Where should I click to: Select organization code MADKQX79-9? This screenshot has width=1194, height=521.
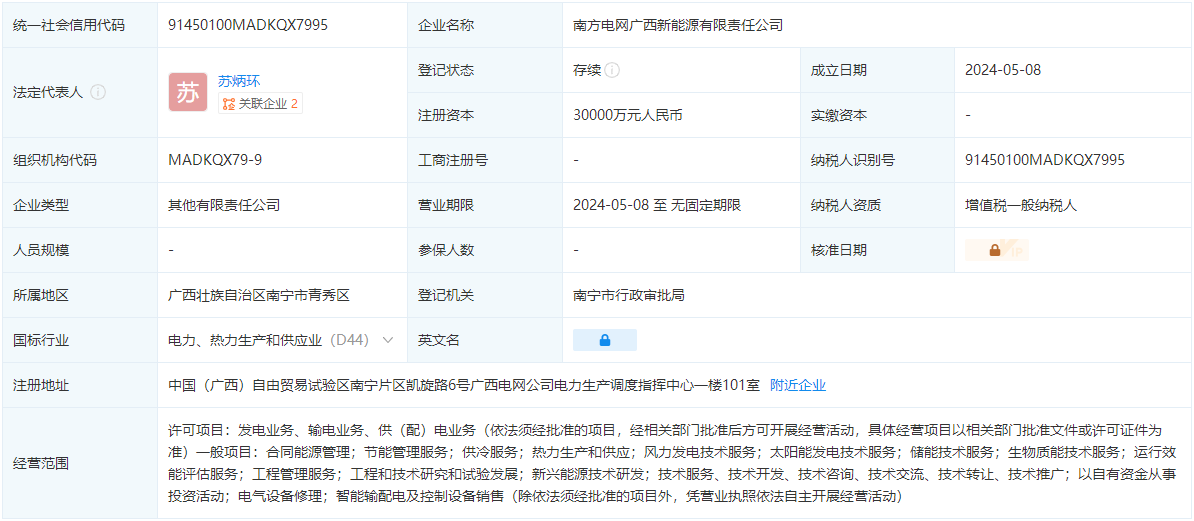point(215,160)
